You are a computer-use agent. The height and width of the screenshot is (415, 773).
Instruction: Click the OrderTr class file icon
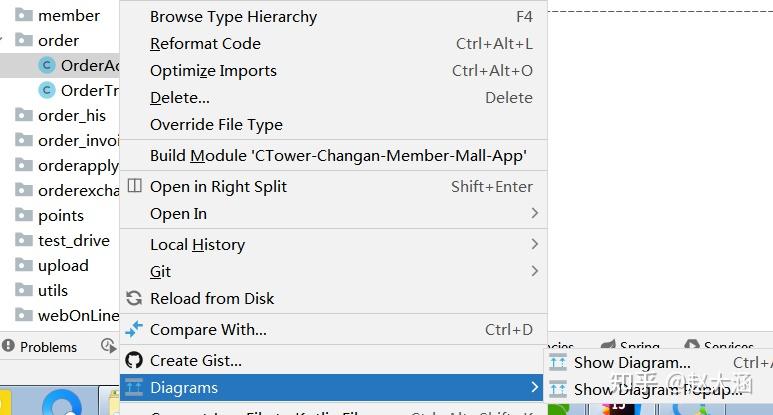pyautogui.click(x=46, y=90)
